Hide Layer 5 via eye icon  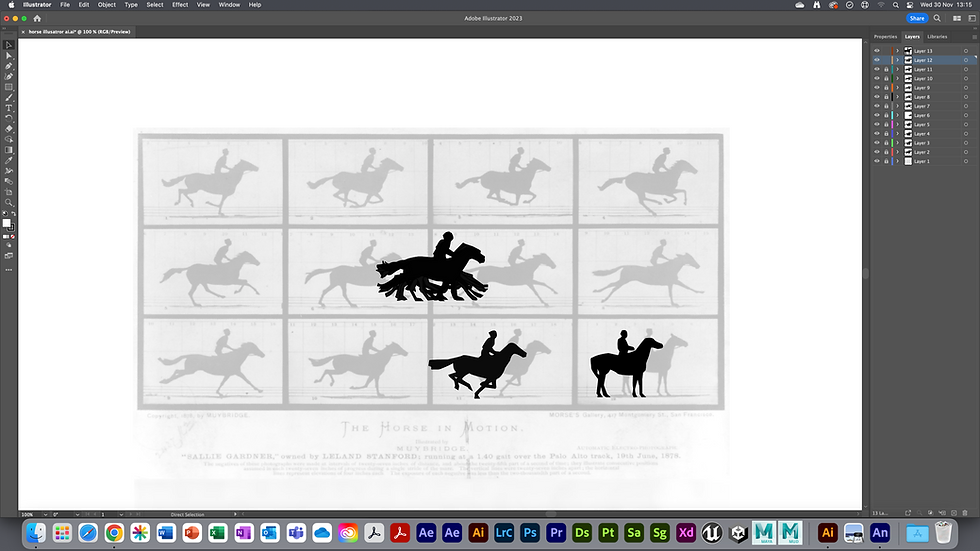pyautogui.click(x=877, y=124)
